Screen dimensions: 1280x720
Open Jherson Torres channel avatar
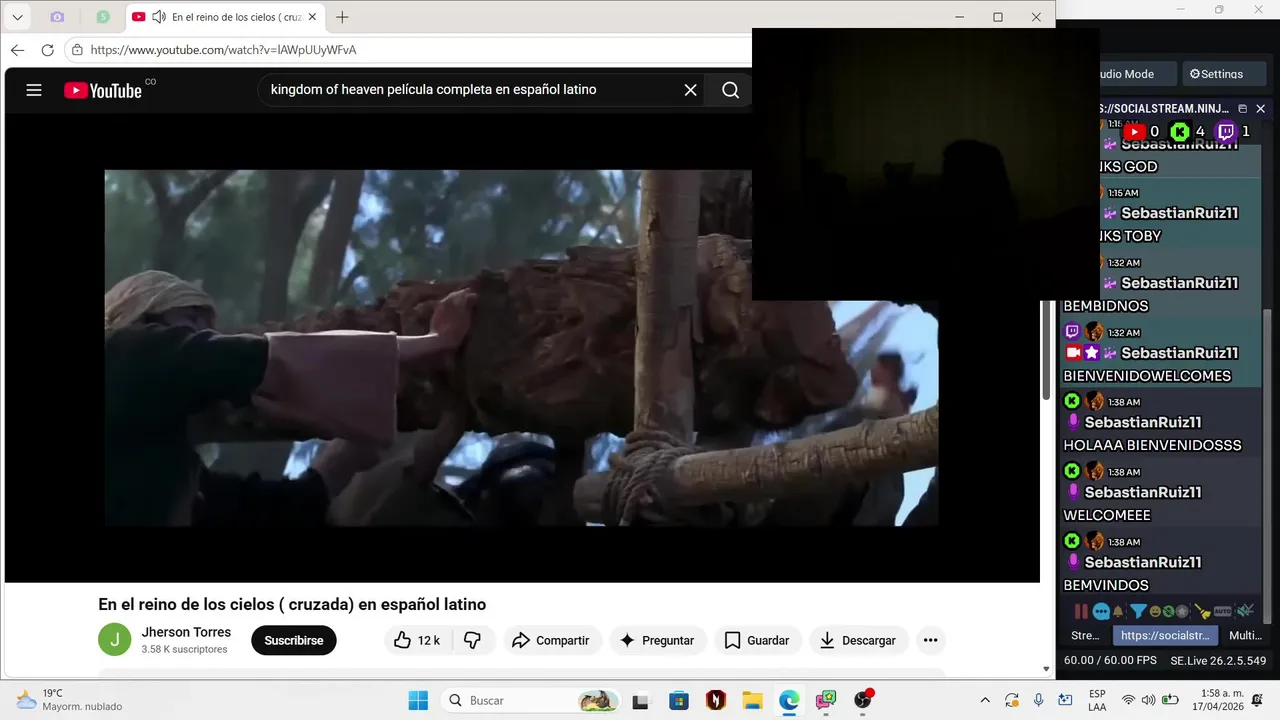[x=114, y=640]
